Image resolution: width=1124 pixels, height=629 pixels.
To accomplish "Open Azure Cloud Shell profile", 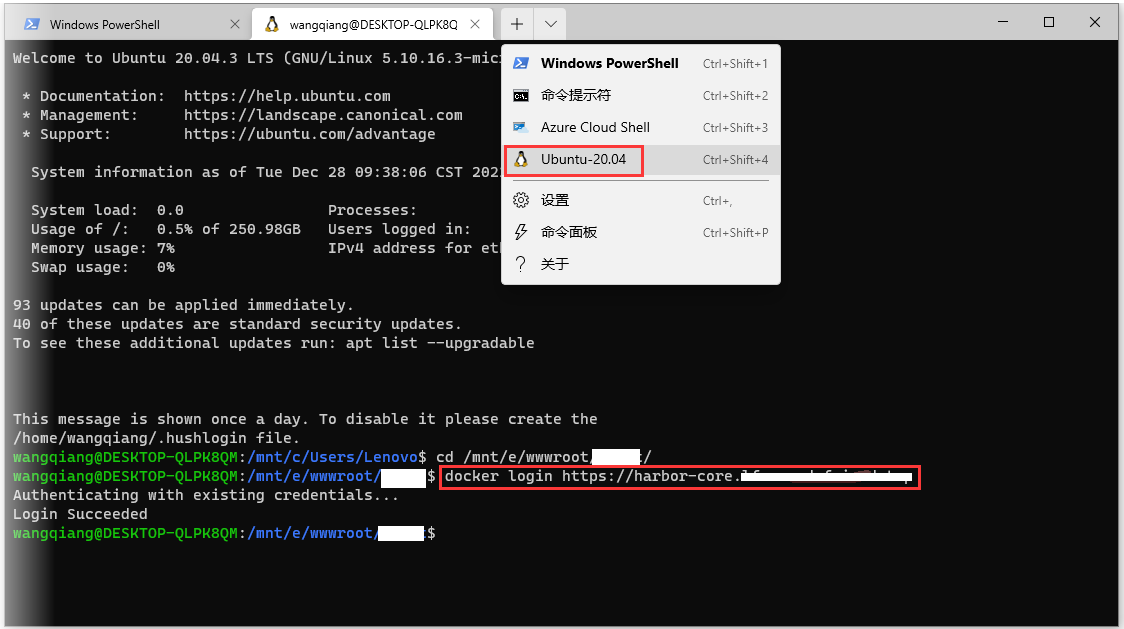I will pos(641,128).
